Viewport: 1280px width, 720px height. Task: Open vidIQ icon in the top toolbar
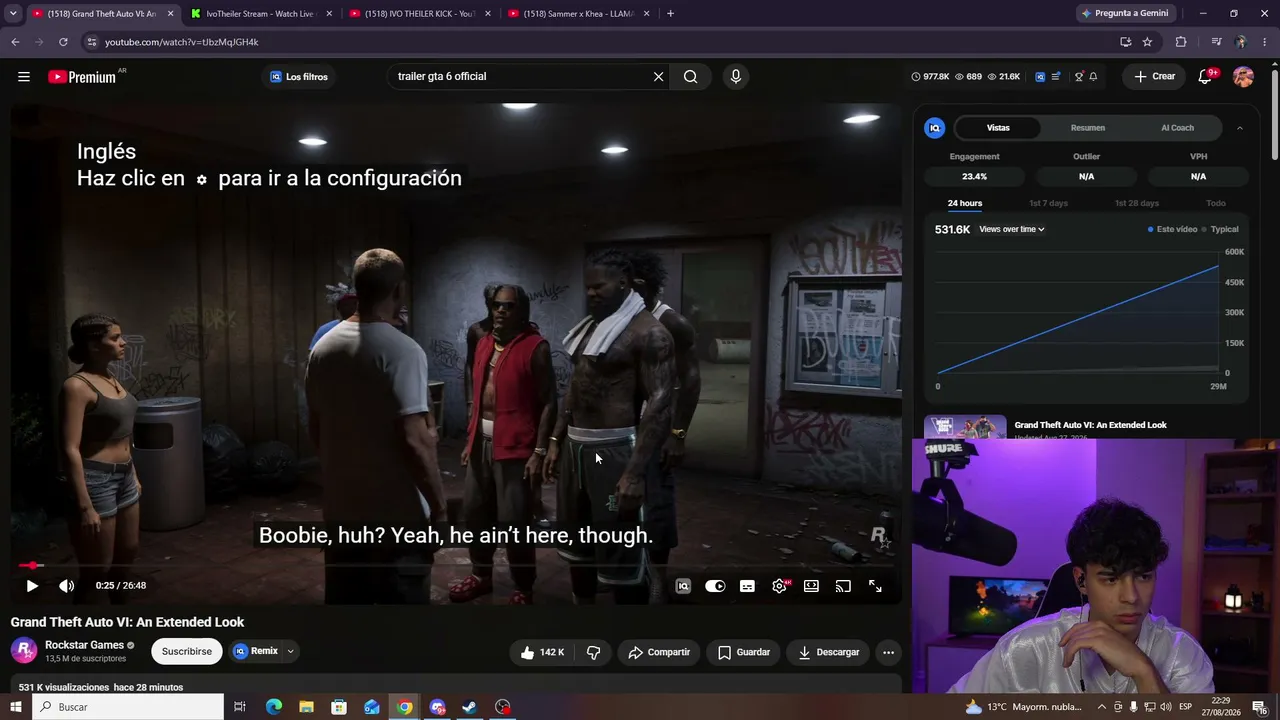(x=1040, y=77)
